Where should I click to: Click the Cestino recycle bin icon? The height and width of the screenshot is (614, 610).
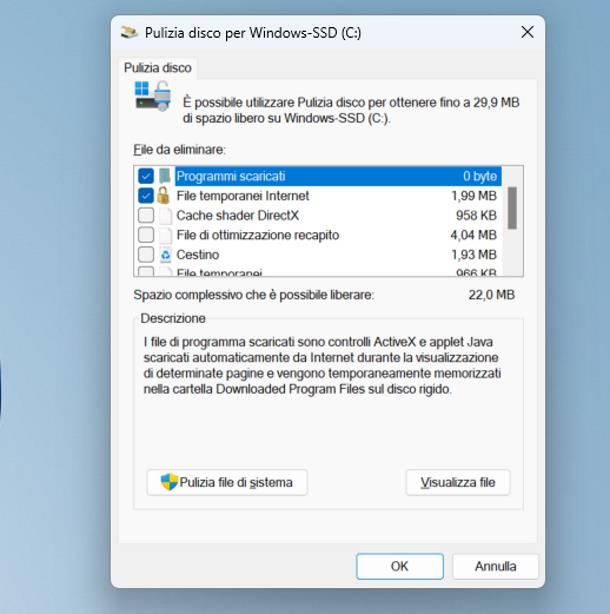[165, 255]
